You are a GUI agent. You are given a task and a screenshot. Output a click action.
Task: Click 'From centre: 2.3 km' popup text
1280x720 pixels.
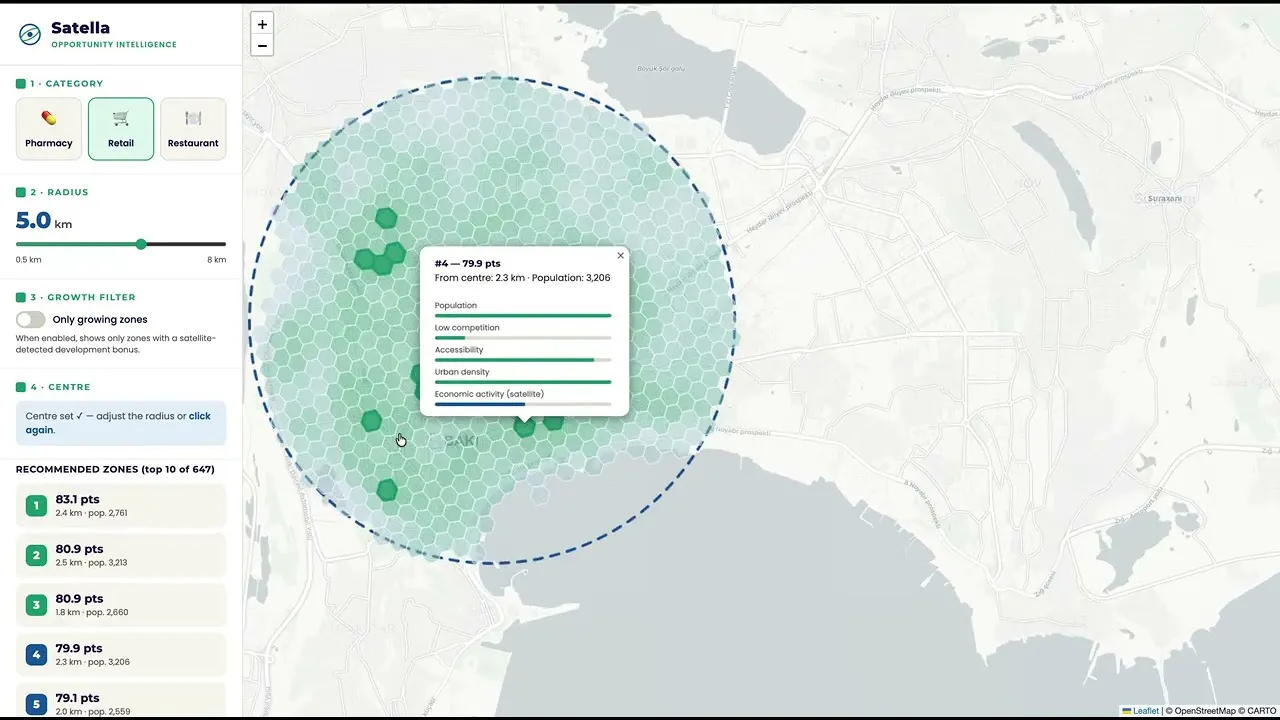[480, 278]
